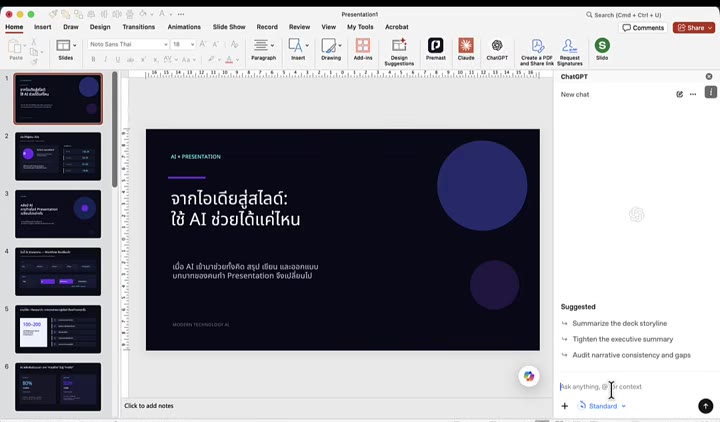Open the Comments pane
720x422 pixels.
643,28
